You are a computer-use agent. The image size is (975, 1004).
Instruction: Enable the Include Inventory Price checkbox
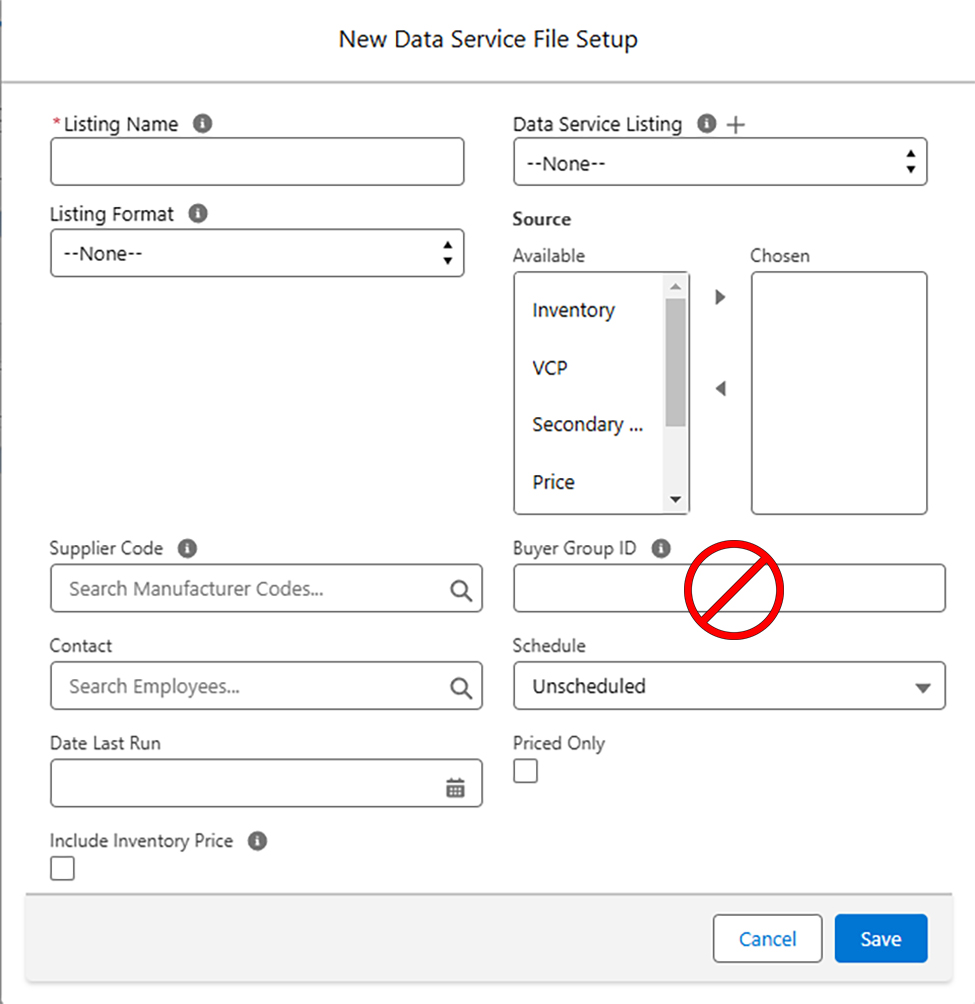62,868
